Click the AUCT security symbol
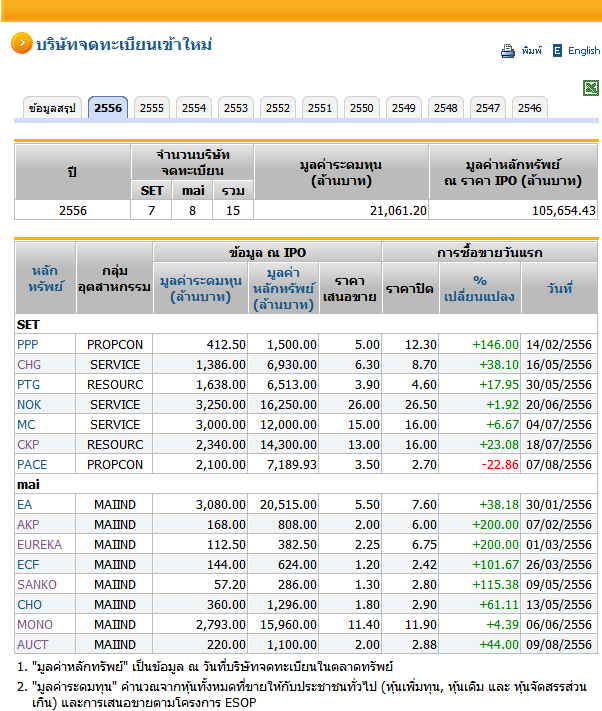Viewport: 602px width, 711px height. [x=32, y=644]
